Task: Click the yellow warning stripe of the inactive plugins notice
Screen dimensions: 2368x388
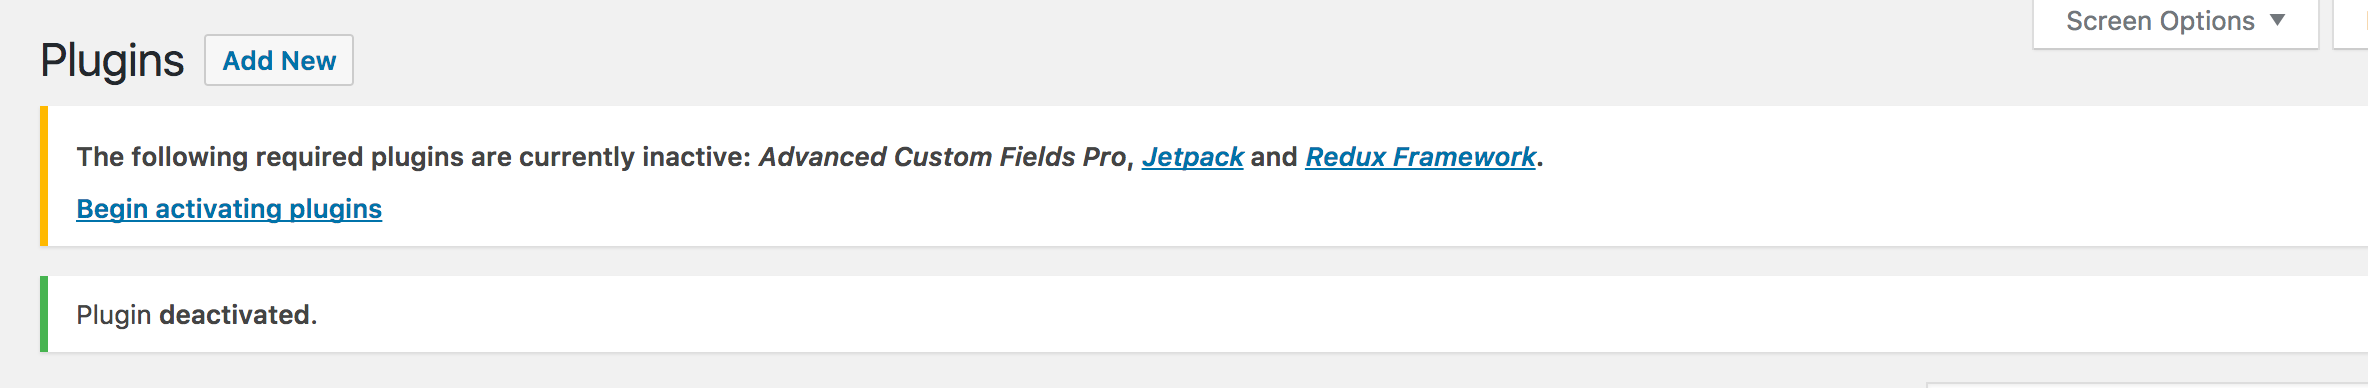Action: click(x=44, y=176)
